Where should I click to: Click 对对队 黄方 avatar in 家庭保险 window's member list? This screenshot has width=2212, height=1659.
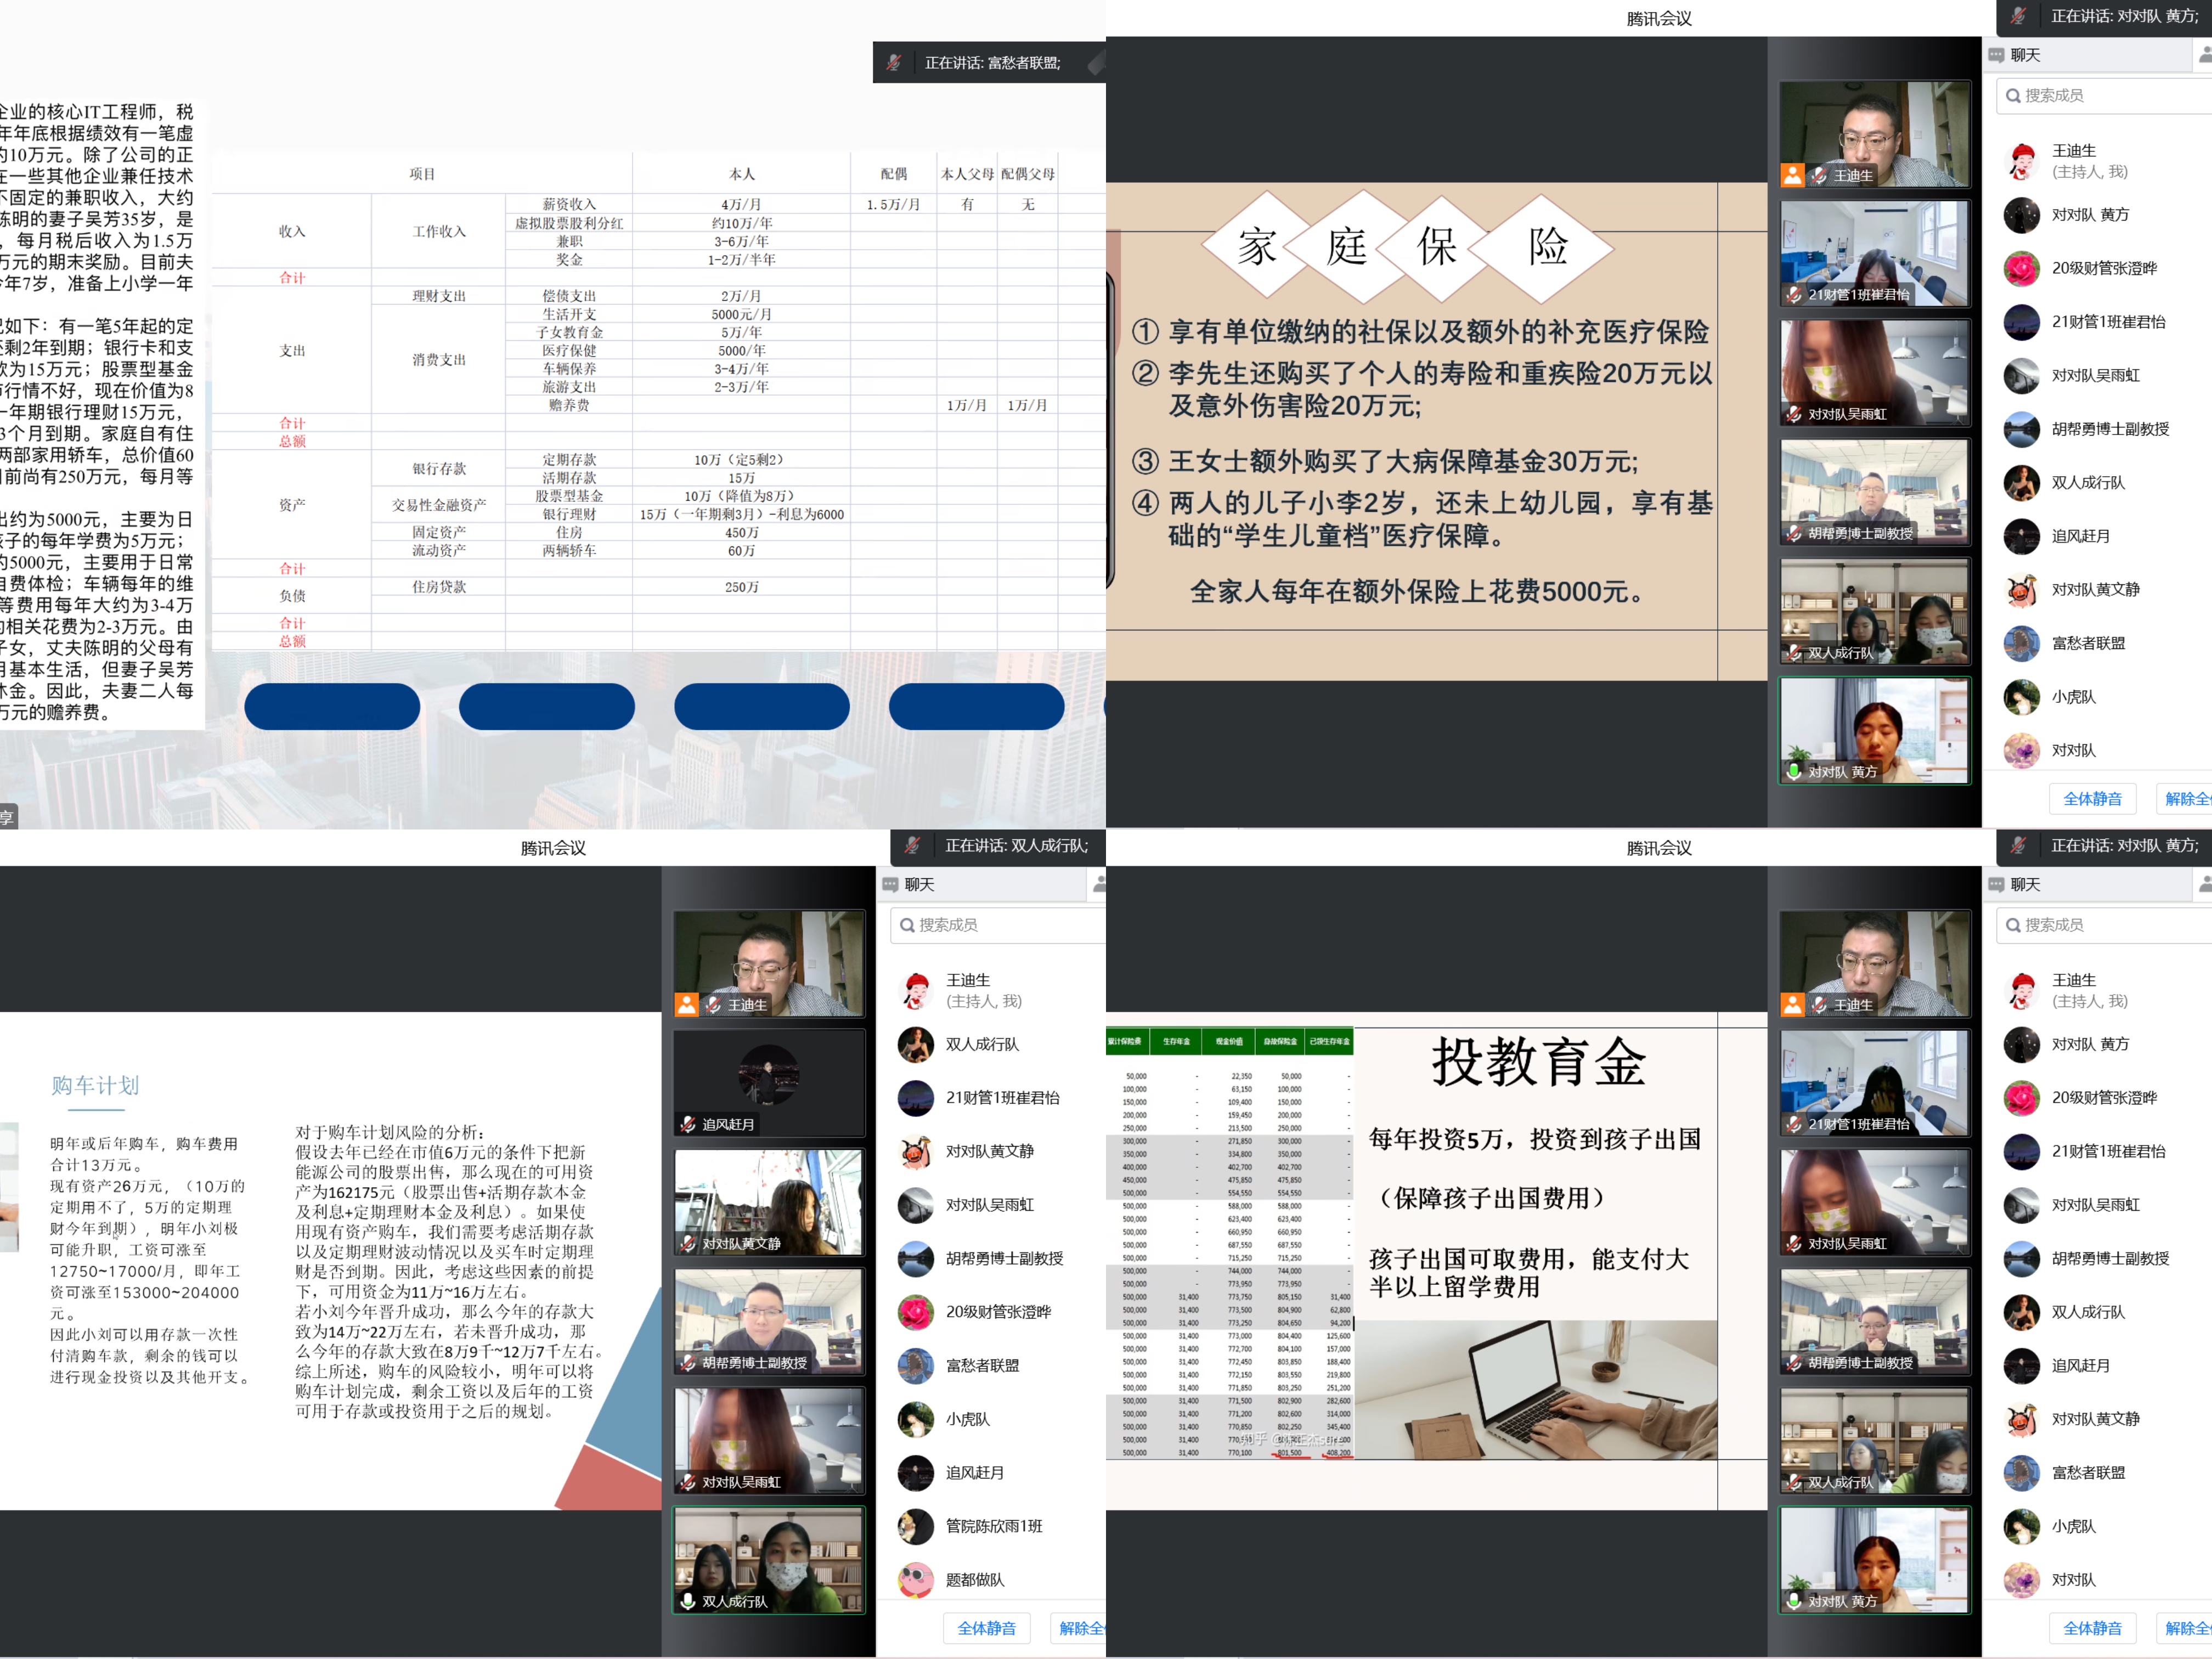(2021, 215)
